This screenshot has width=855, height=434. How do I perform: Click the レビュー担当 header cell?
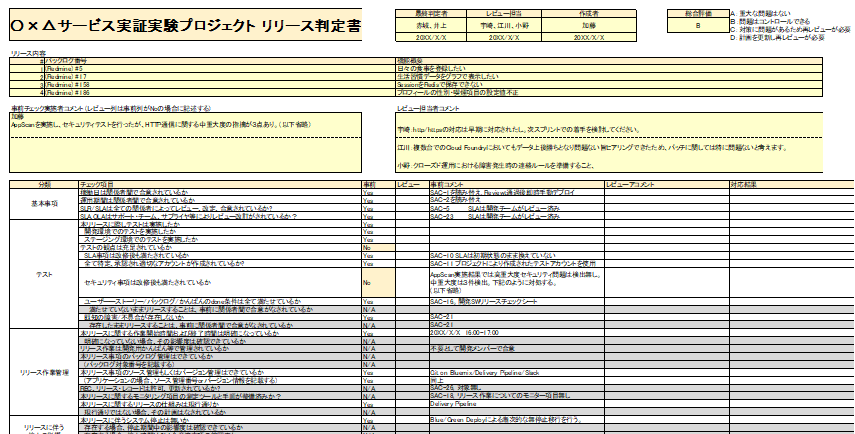[x=504, y=13]
